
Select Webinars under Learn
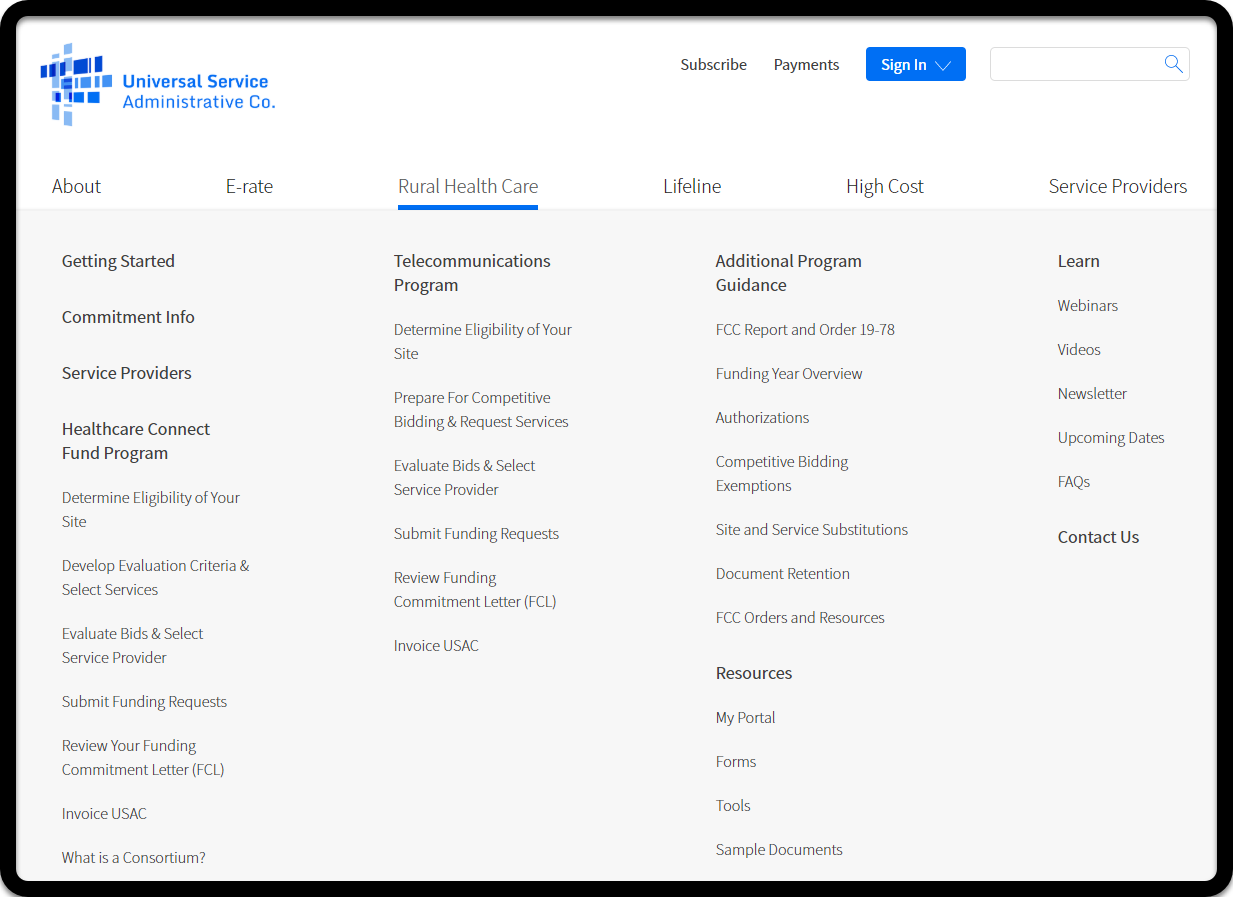pyautogui.click(x=1087, y=306)
